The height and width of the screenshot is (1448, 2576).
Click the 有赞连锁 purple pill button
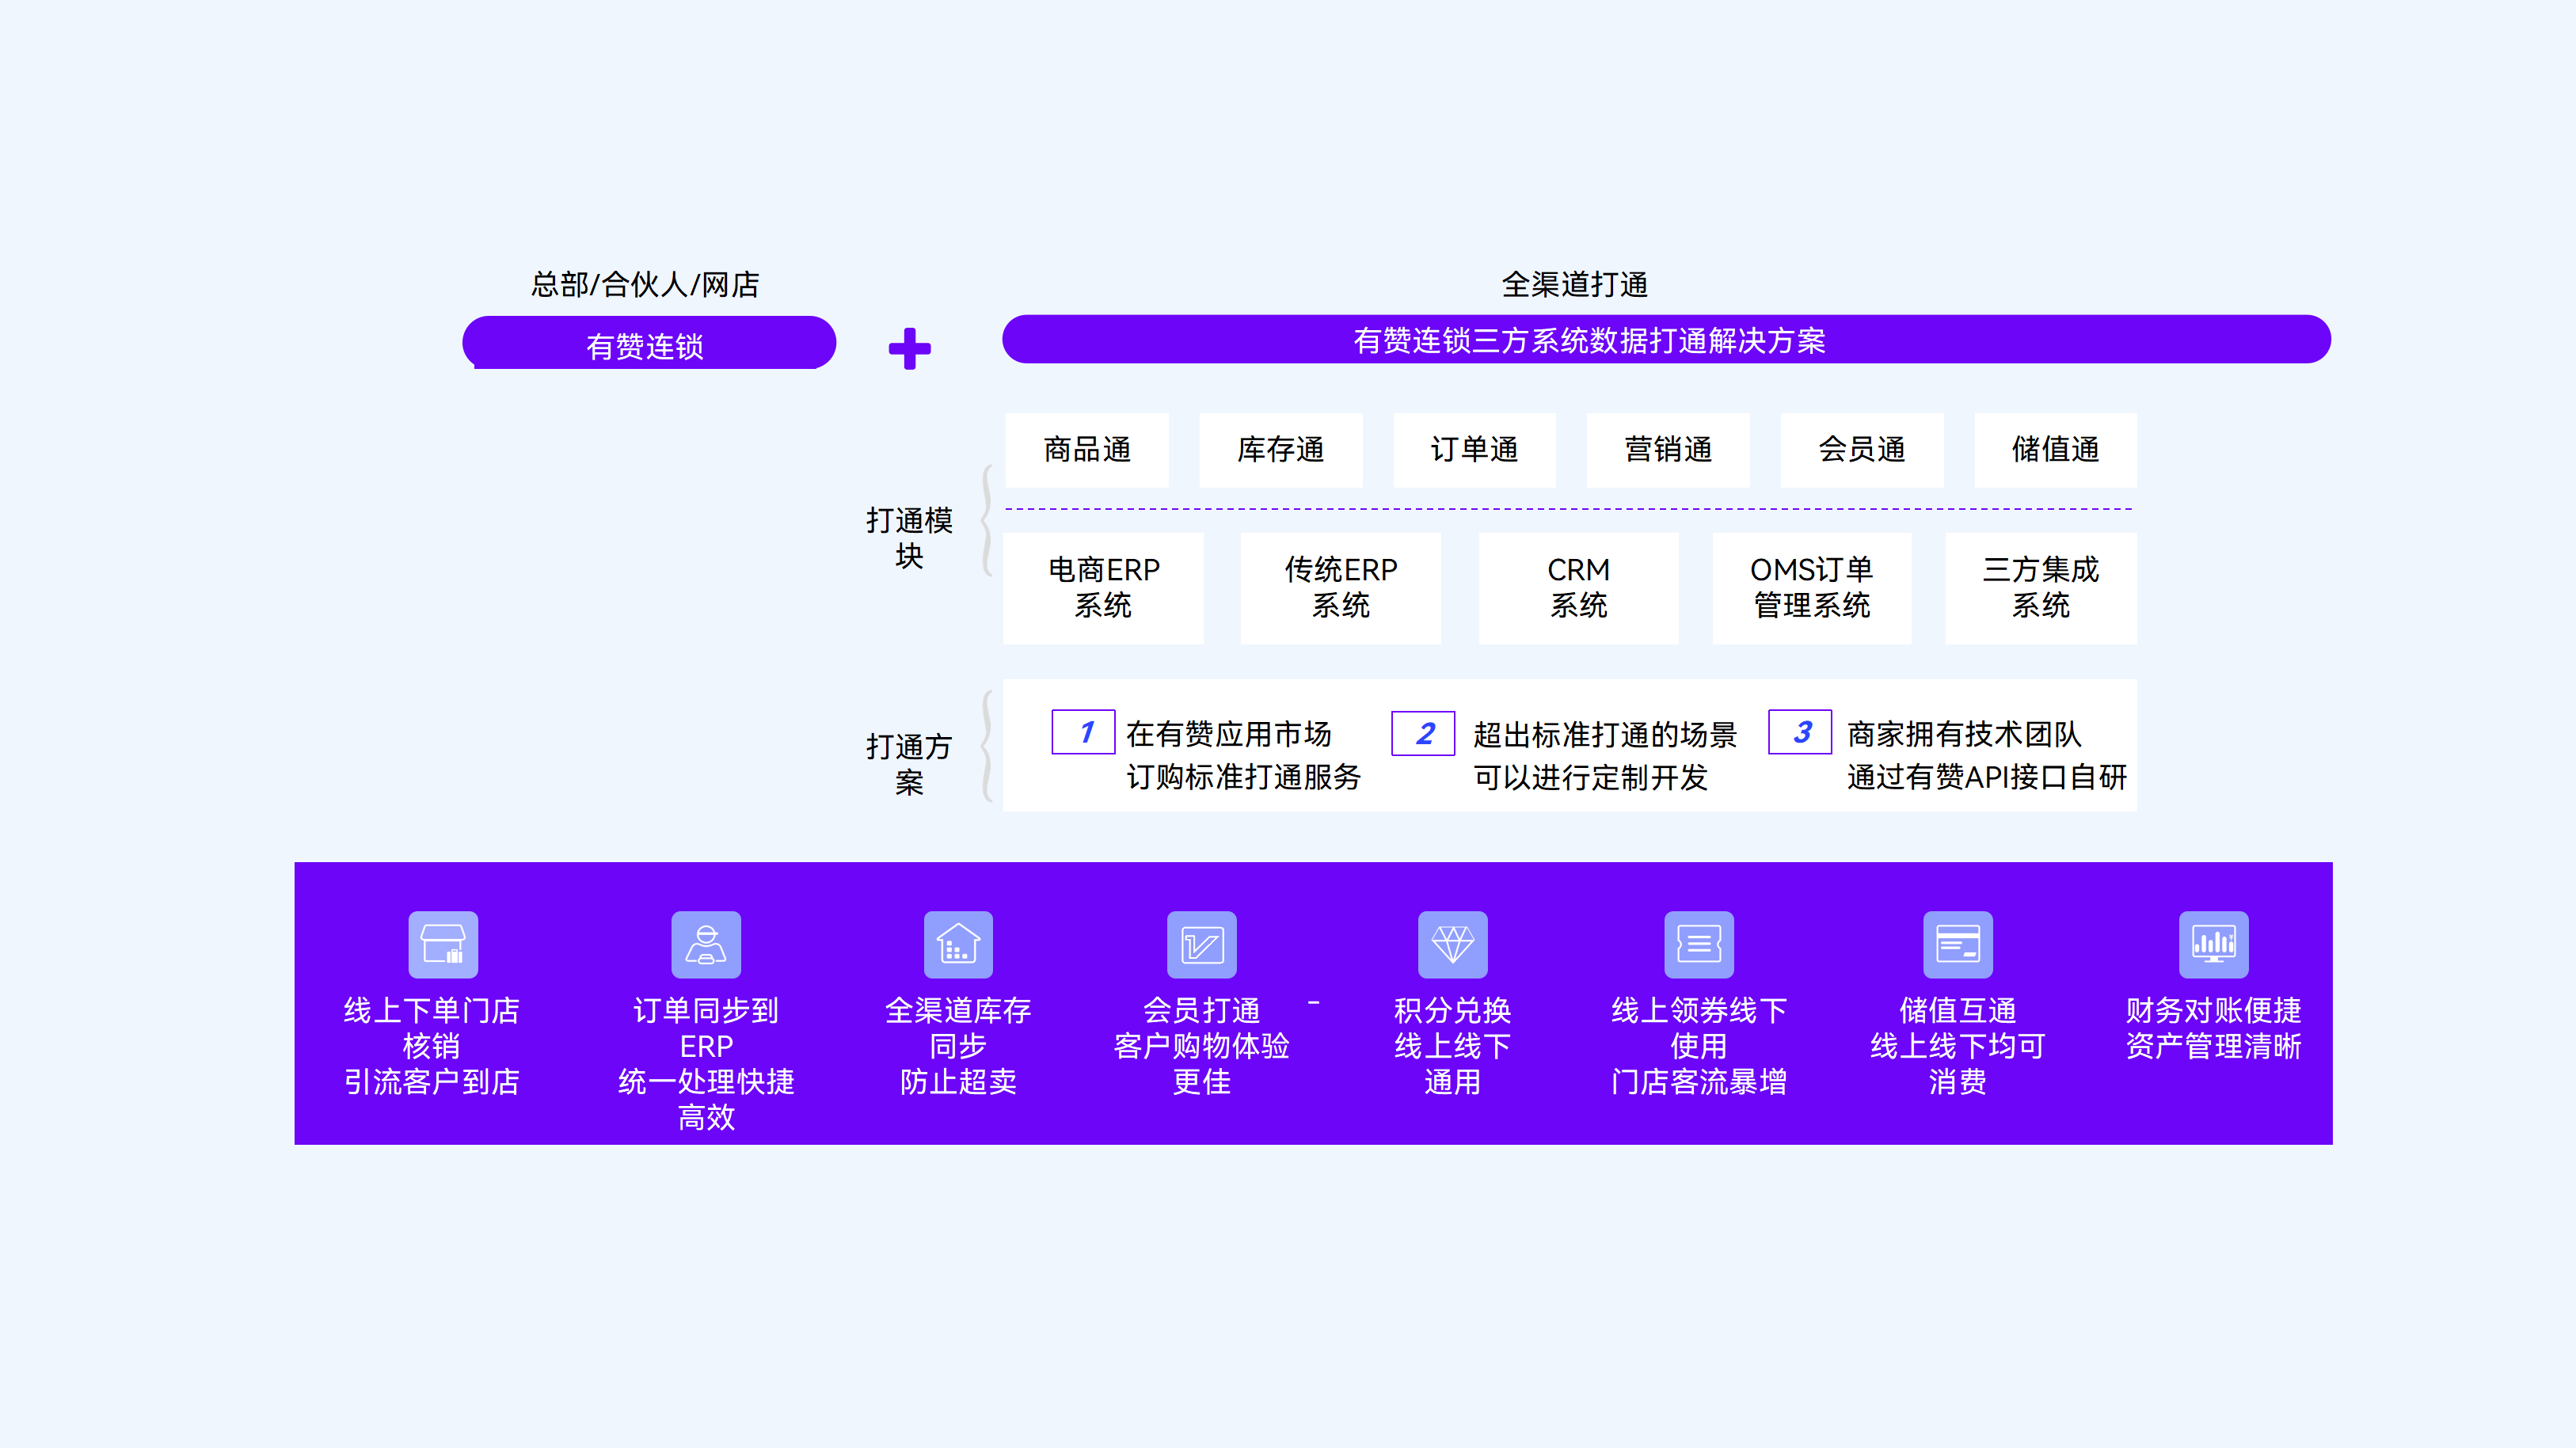(649, 343)
